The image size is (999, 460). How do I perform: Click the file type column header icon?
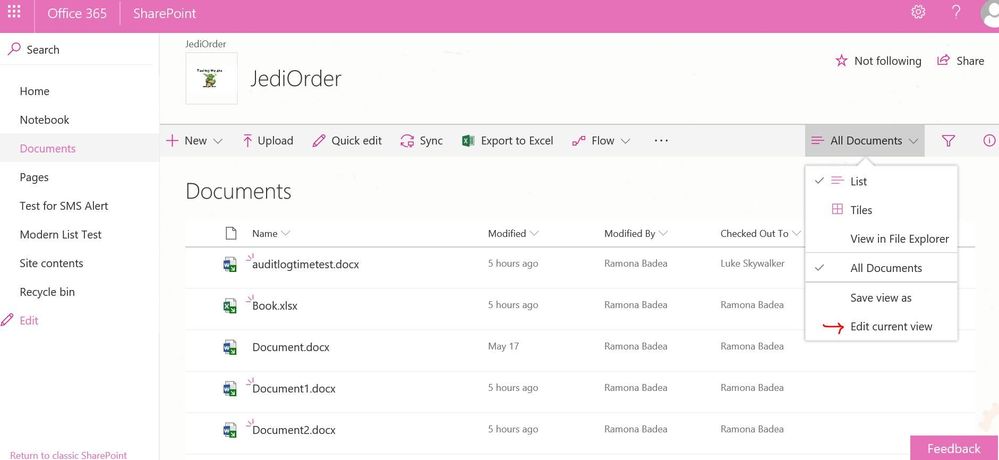coord(231,233)
